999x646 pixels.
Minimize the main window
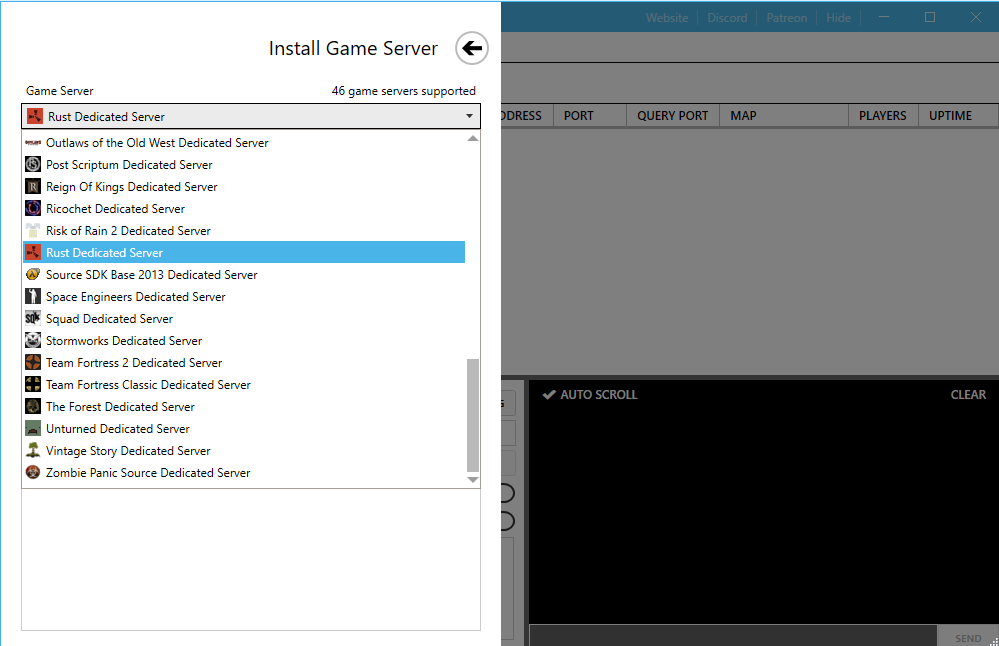[884, 17]
